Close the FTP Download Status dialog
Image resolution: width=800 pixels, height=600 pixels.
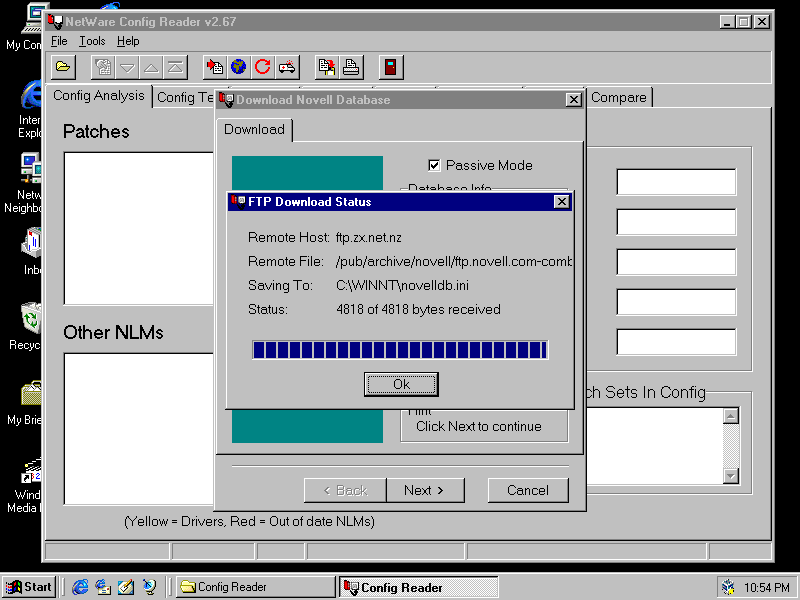561,202
